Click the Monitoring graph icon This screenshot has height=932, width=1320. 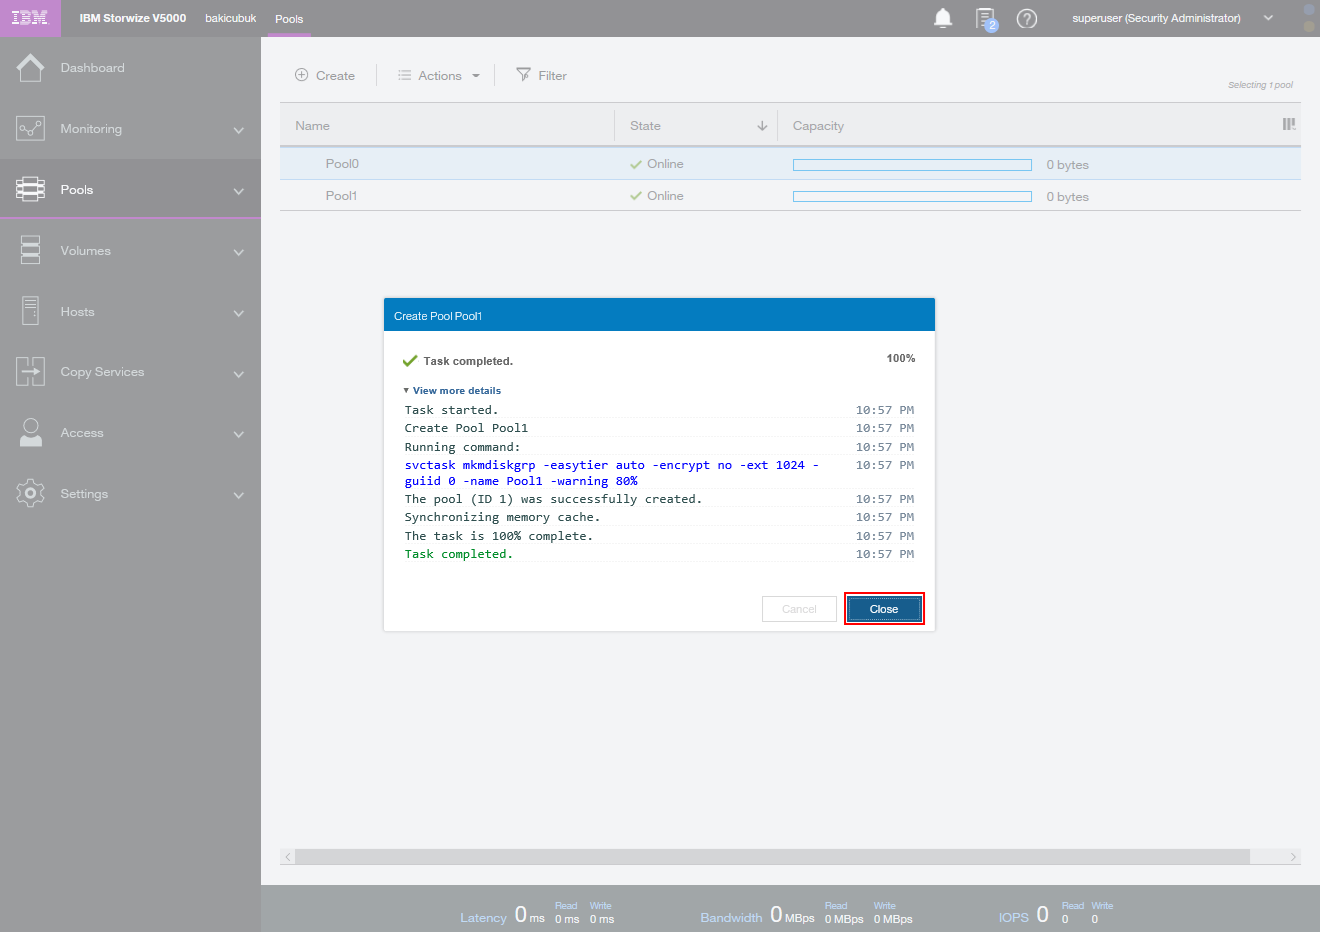click(x=30, y=129)
